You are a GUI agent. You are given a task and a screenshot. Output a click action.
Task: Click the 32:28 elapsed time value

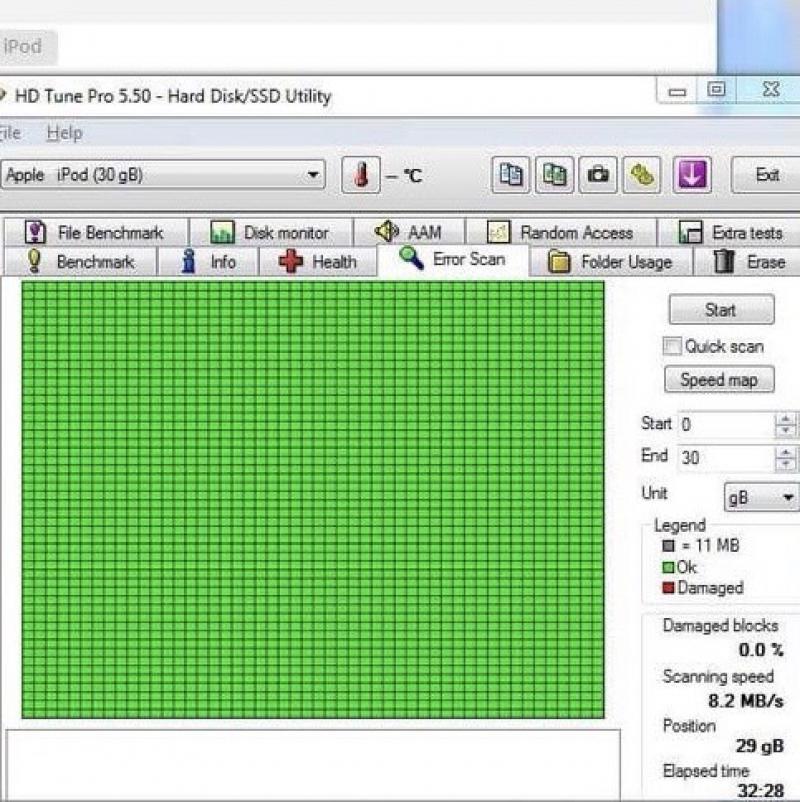point(761,791)
